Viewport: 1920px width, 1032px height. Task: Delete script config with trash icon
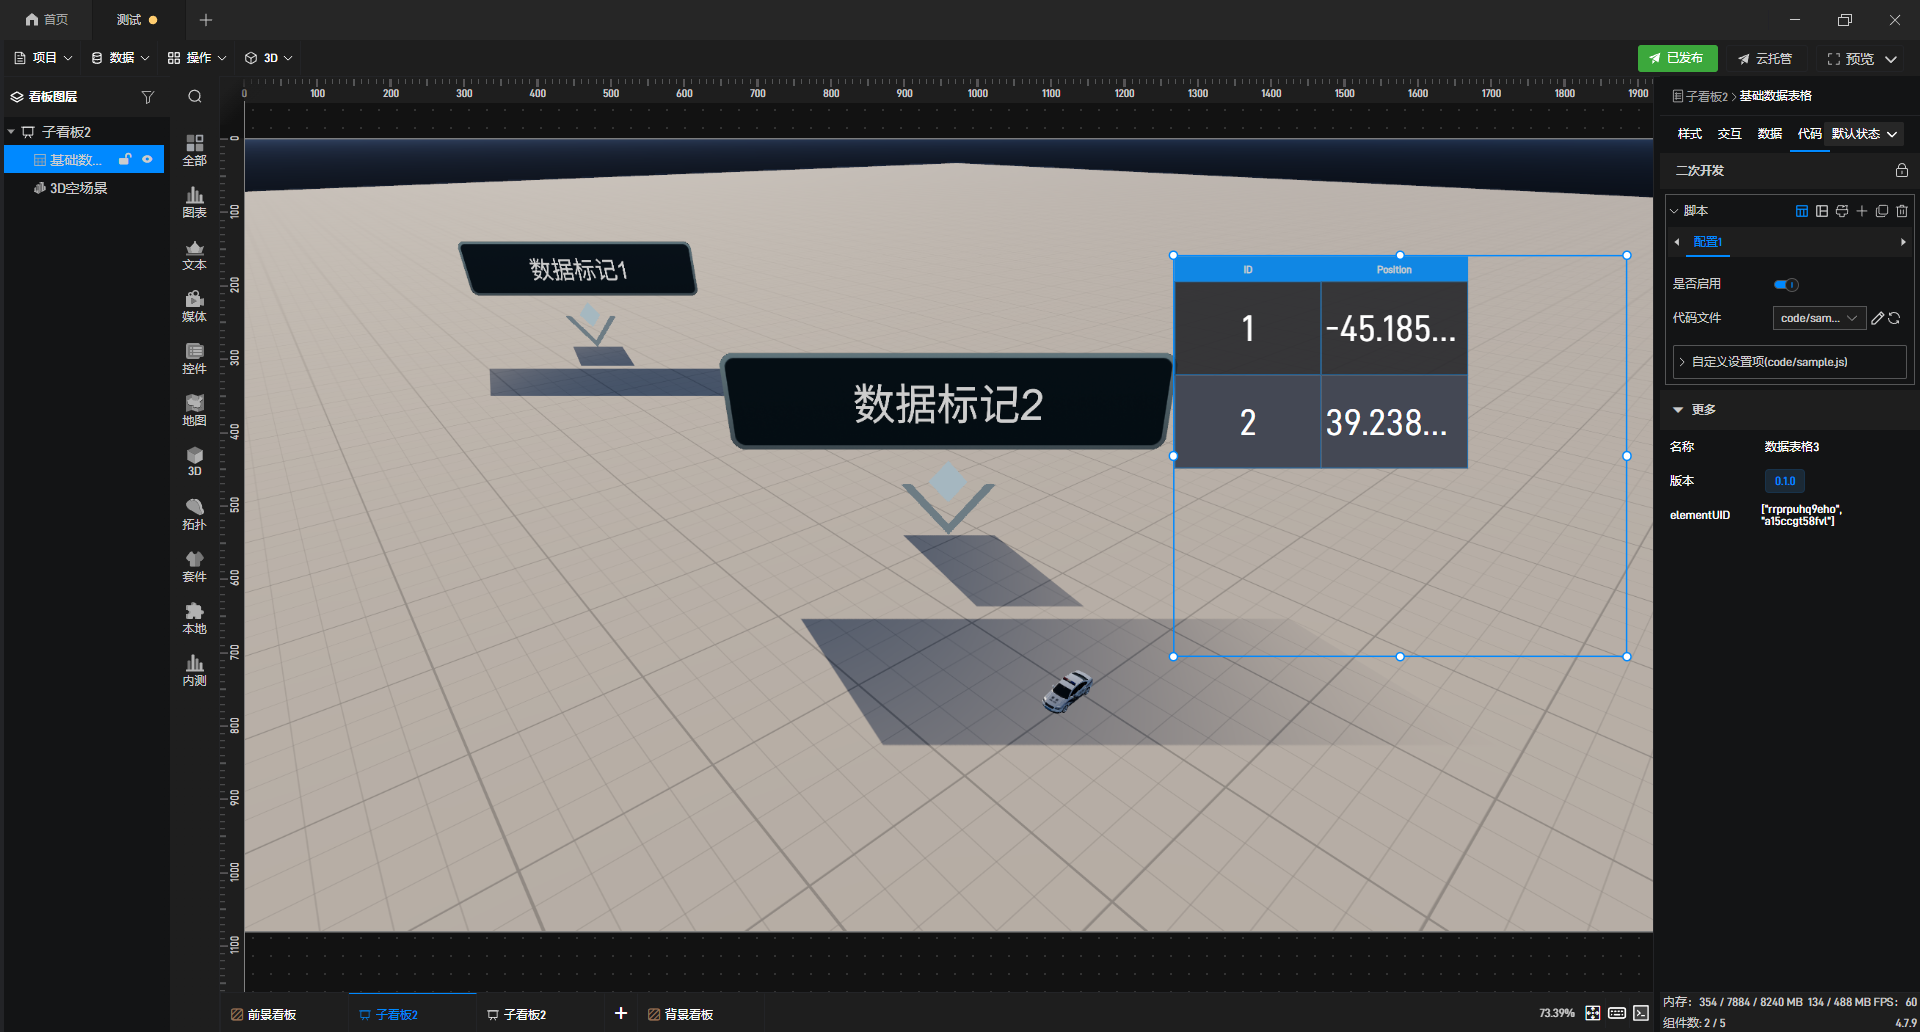coord(1902,211)
